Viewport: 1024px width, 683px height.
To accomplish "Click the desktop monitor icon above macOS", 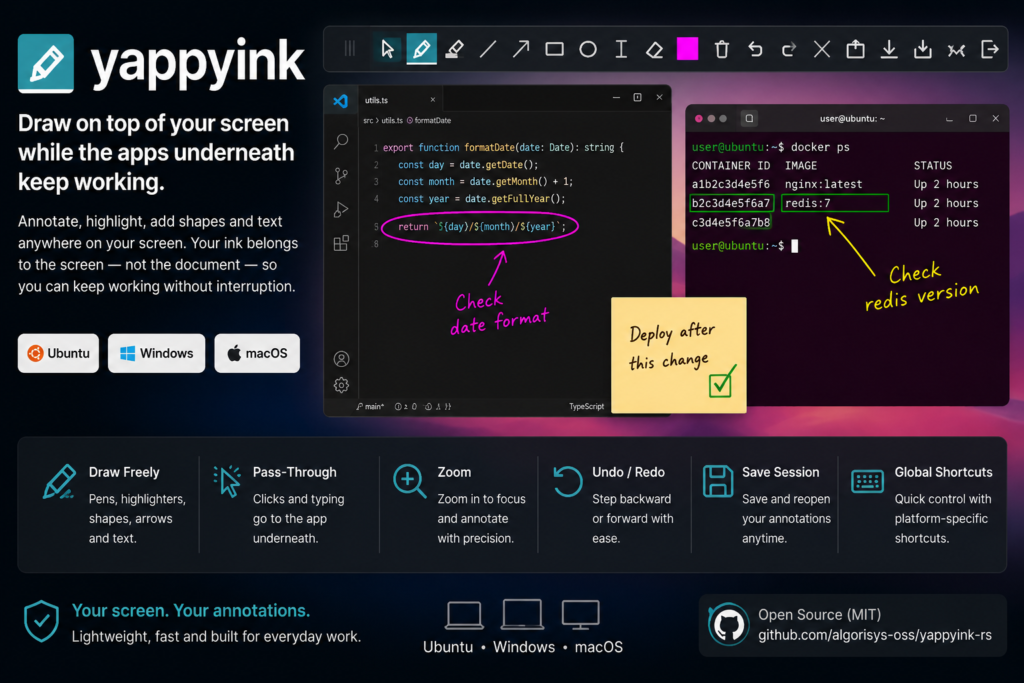I will pos(581,615).
